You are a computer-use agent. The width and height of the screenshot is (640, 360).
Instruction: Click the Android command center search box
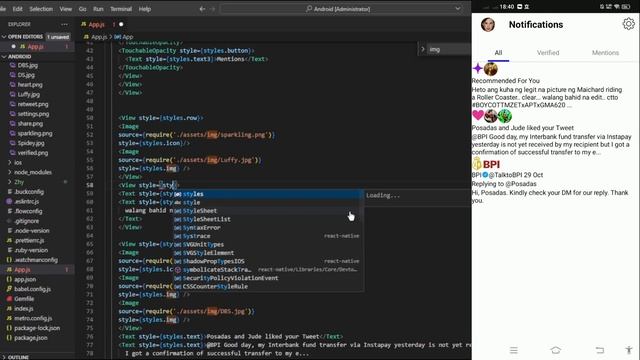coord(342,9)
